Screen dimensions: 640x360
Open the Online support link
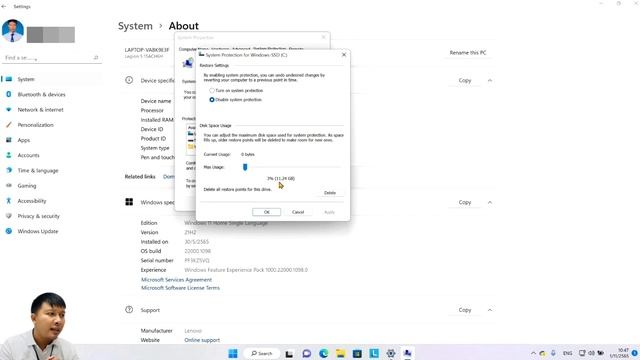tap(202, 340)
